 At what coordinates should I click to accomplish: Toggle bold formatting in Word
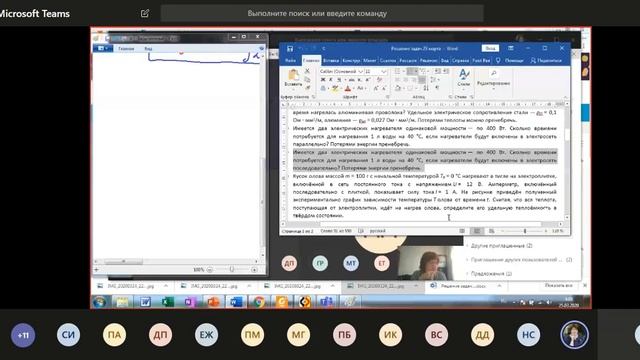(323, 80)
